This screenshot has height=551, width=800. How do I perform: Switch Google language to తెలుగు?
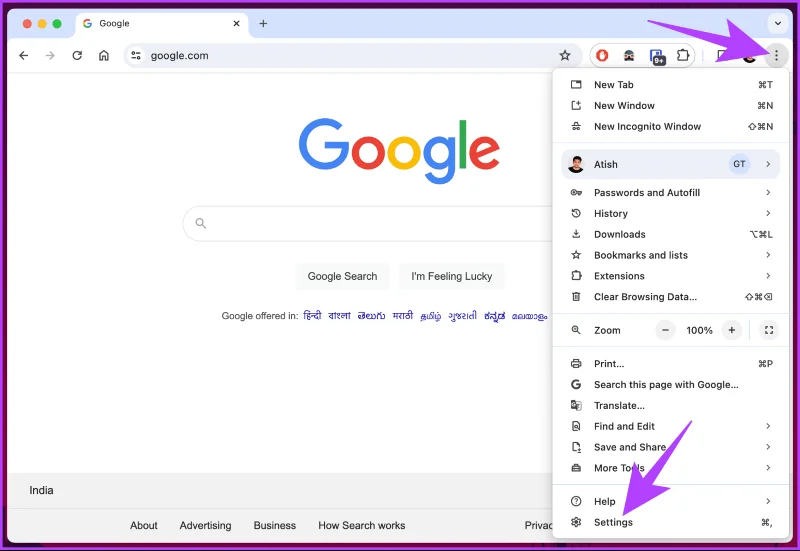371,316
